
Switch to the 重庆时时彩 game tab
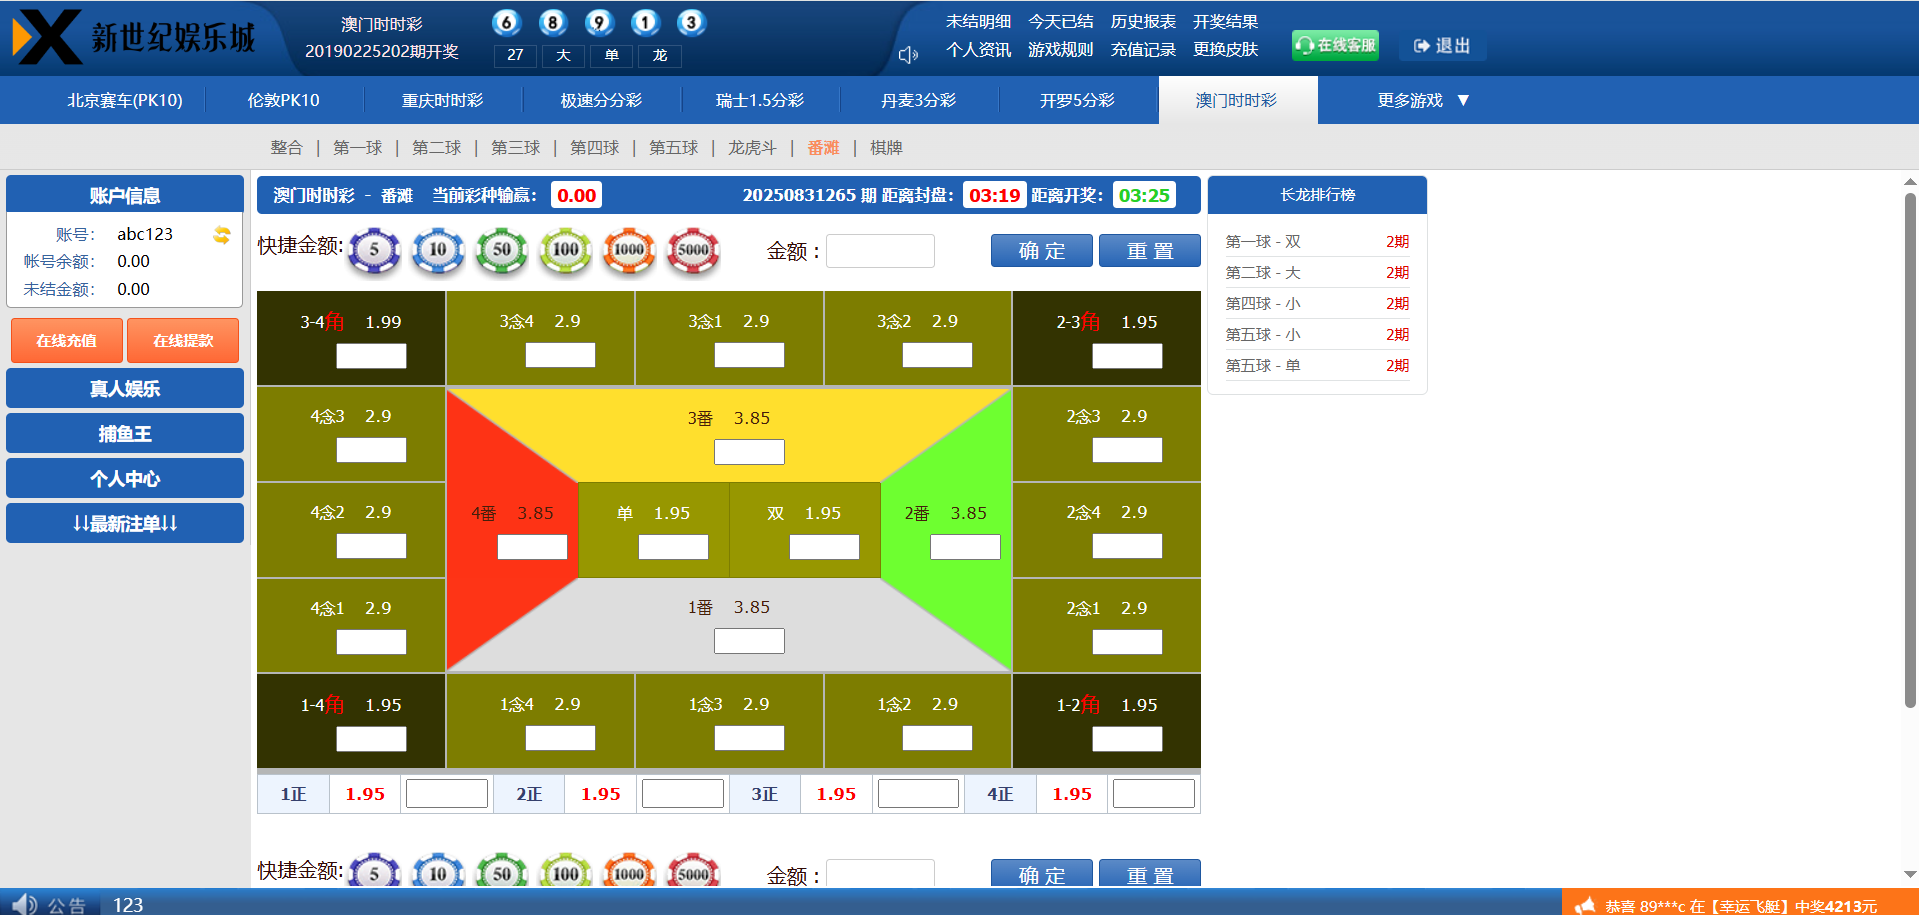click(x=442, y=100)
